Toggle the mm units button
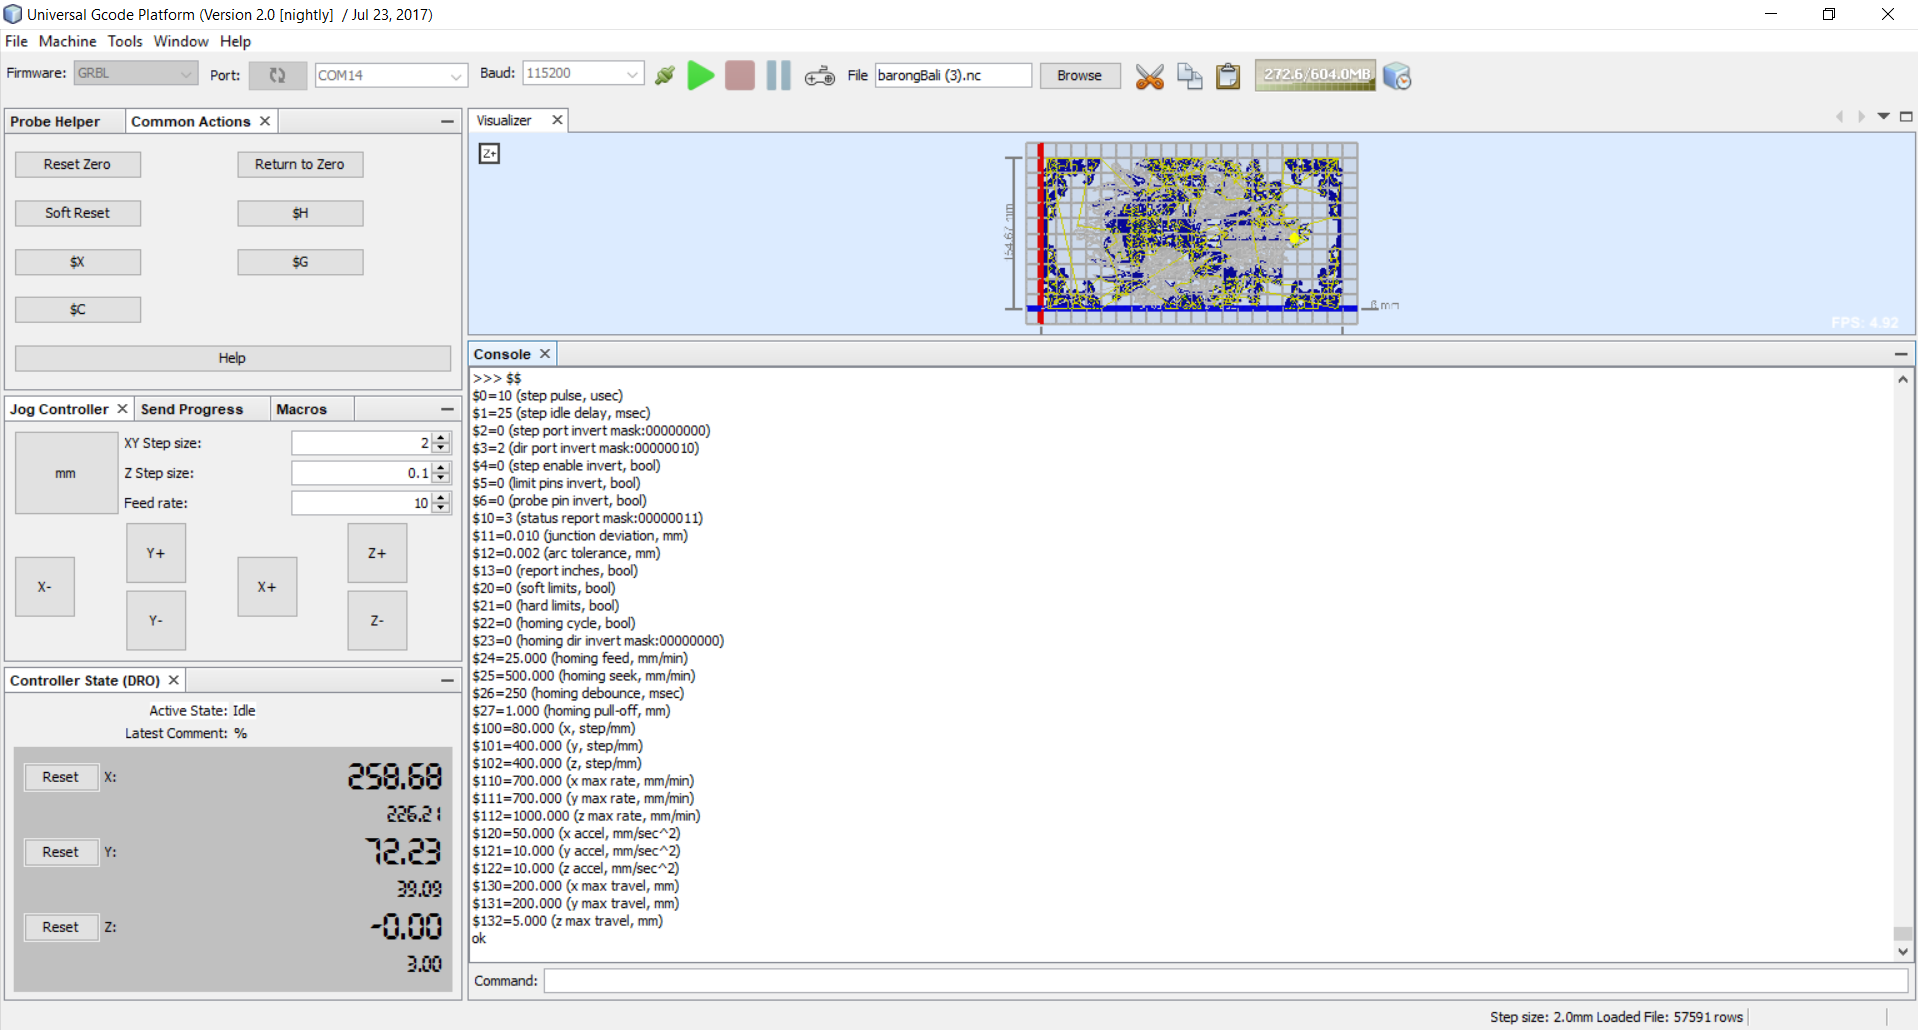Image resolution: width=1919 pixels, height=1030 pixels. [x=66, y=473]
